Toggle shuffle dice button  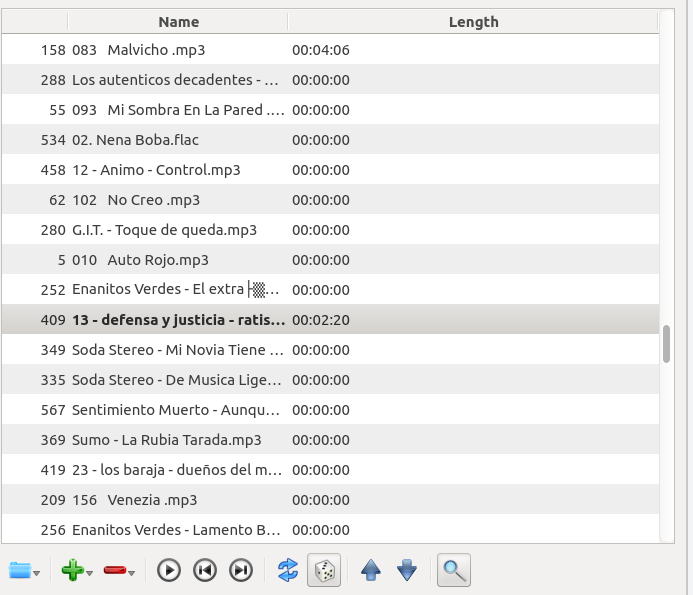pos(324,570)
